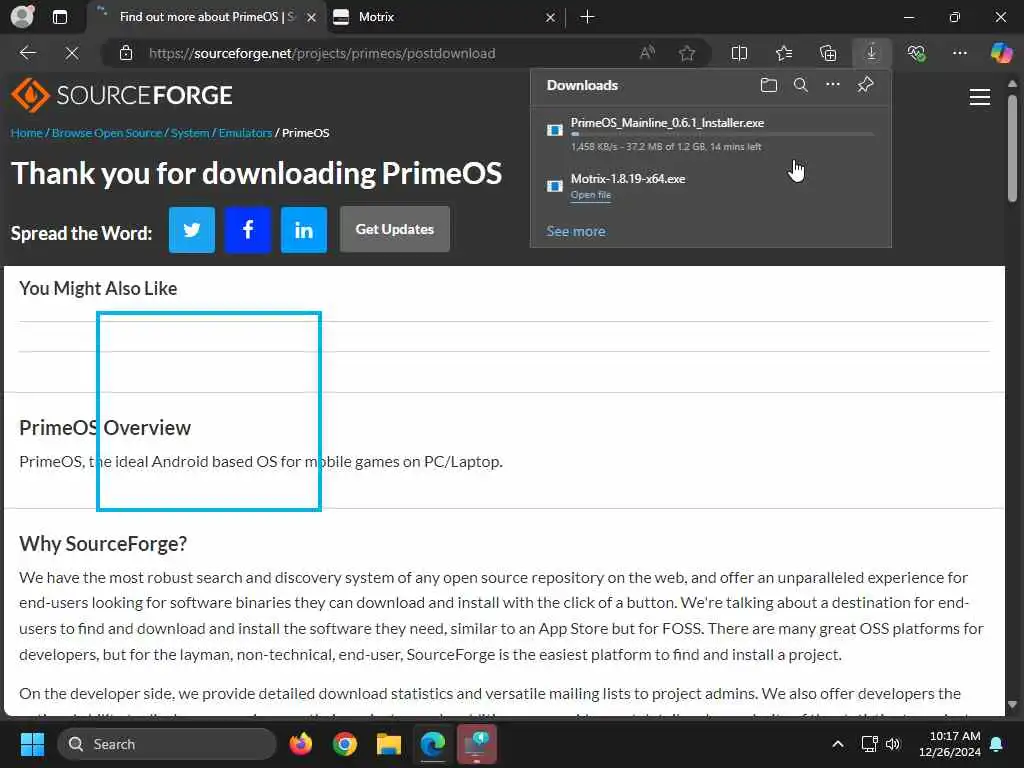
Task: Click the Why SourceForge? heading
Action: (x=103, y=543)
